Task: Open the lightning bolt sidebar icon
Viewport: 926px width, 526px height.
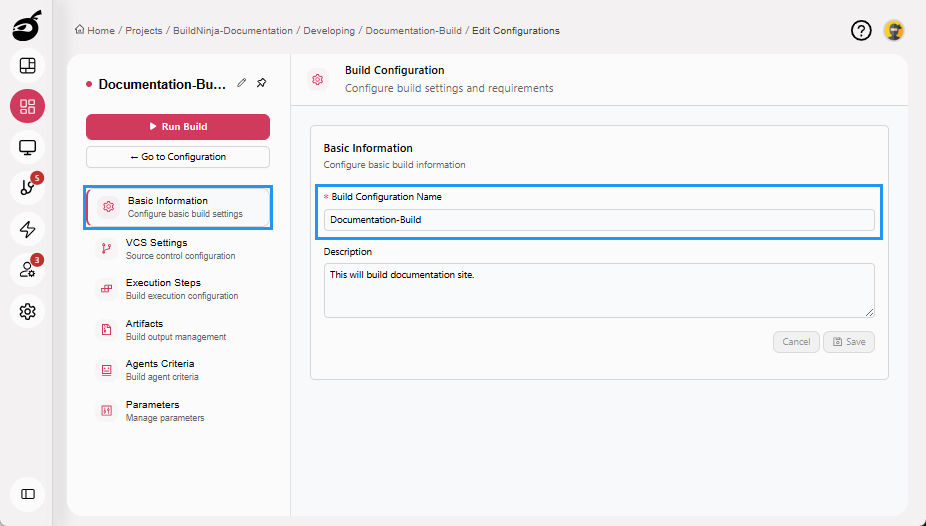Action: coord(27,229)
